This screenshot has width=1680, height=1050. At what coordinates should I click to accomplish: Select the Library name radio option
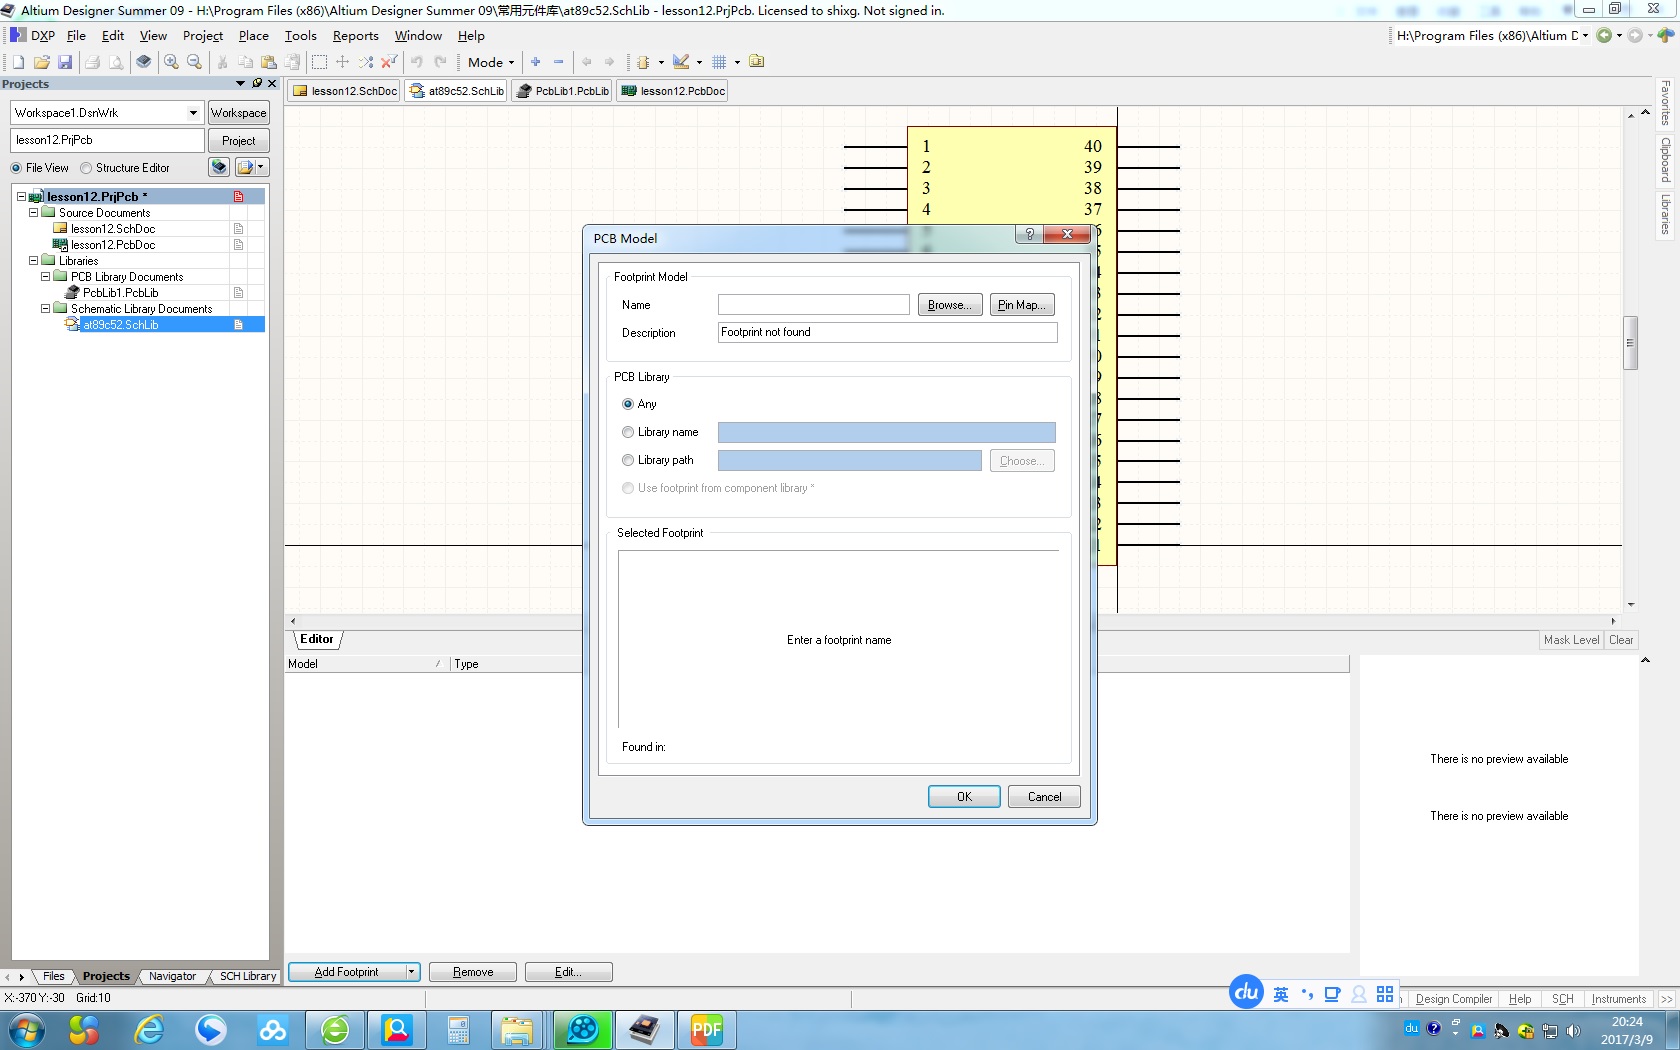click(x=628, y=432)
